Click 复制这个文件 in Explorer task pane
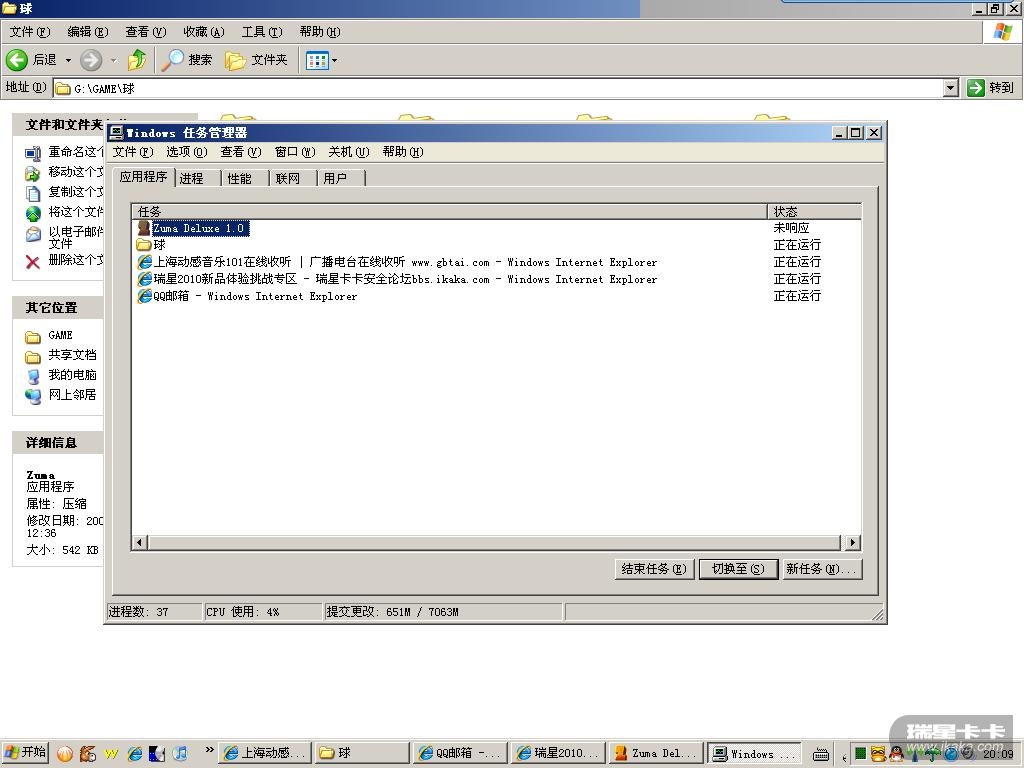The height and width of the screenshot is (768, 1024). (x=64, y=192)
